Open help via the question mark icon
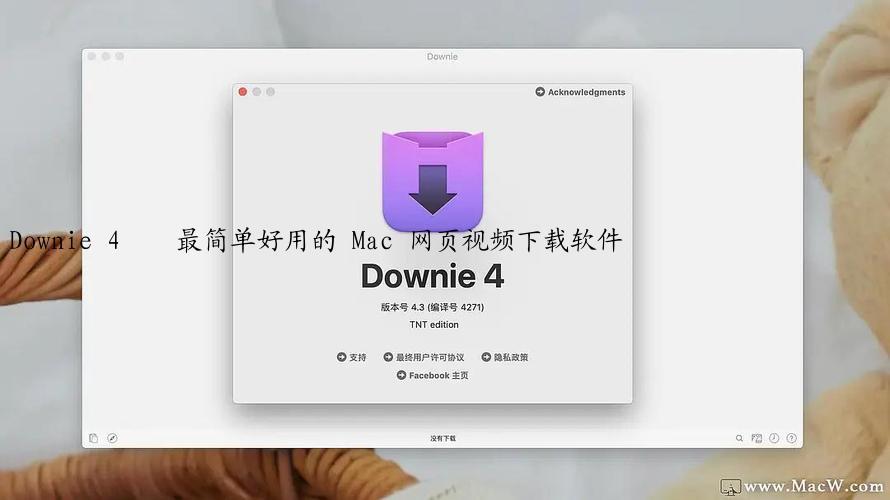The height and width of the screenshot is (500, 890). (x=792, y=438)
